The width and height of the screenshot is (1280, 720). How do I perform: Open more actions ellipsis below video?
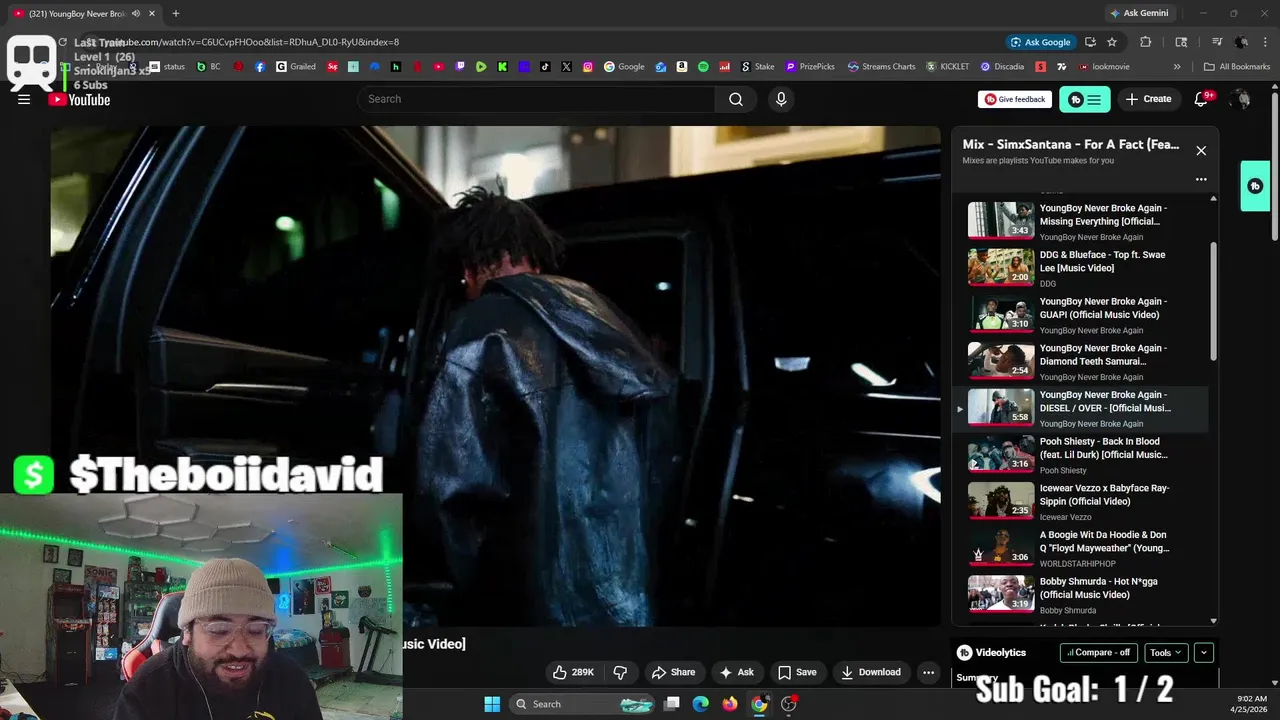click(929, 672)
